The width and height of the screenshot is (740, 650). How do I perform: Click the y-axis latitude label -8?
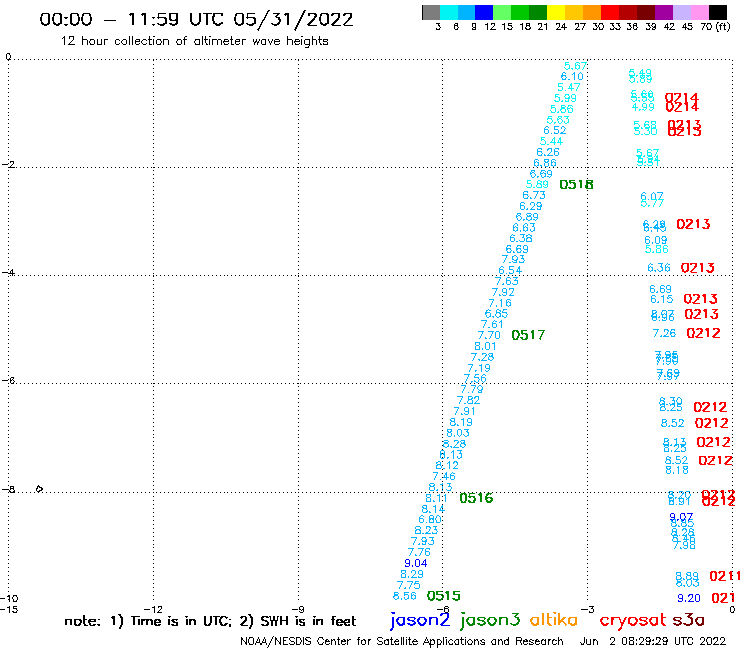tap(8, 489)
